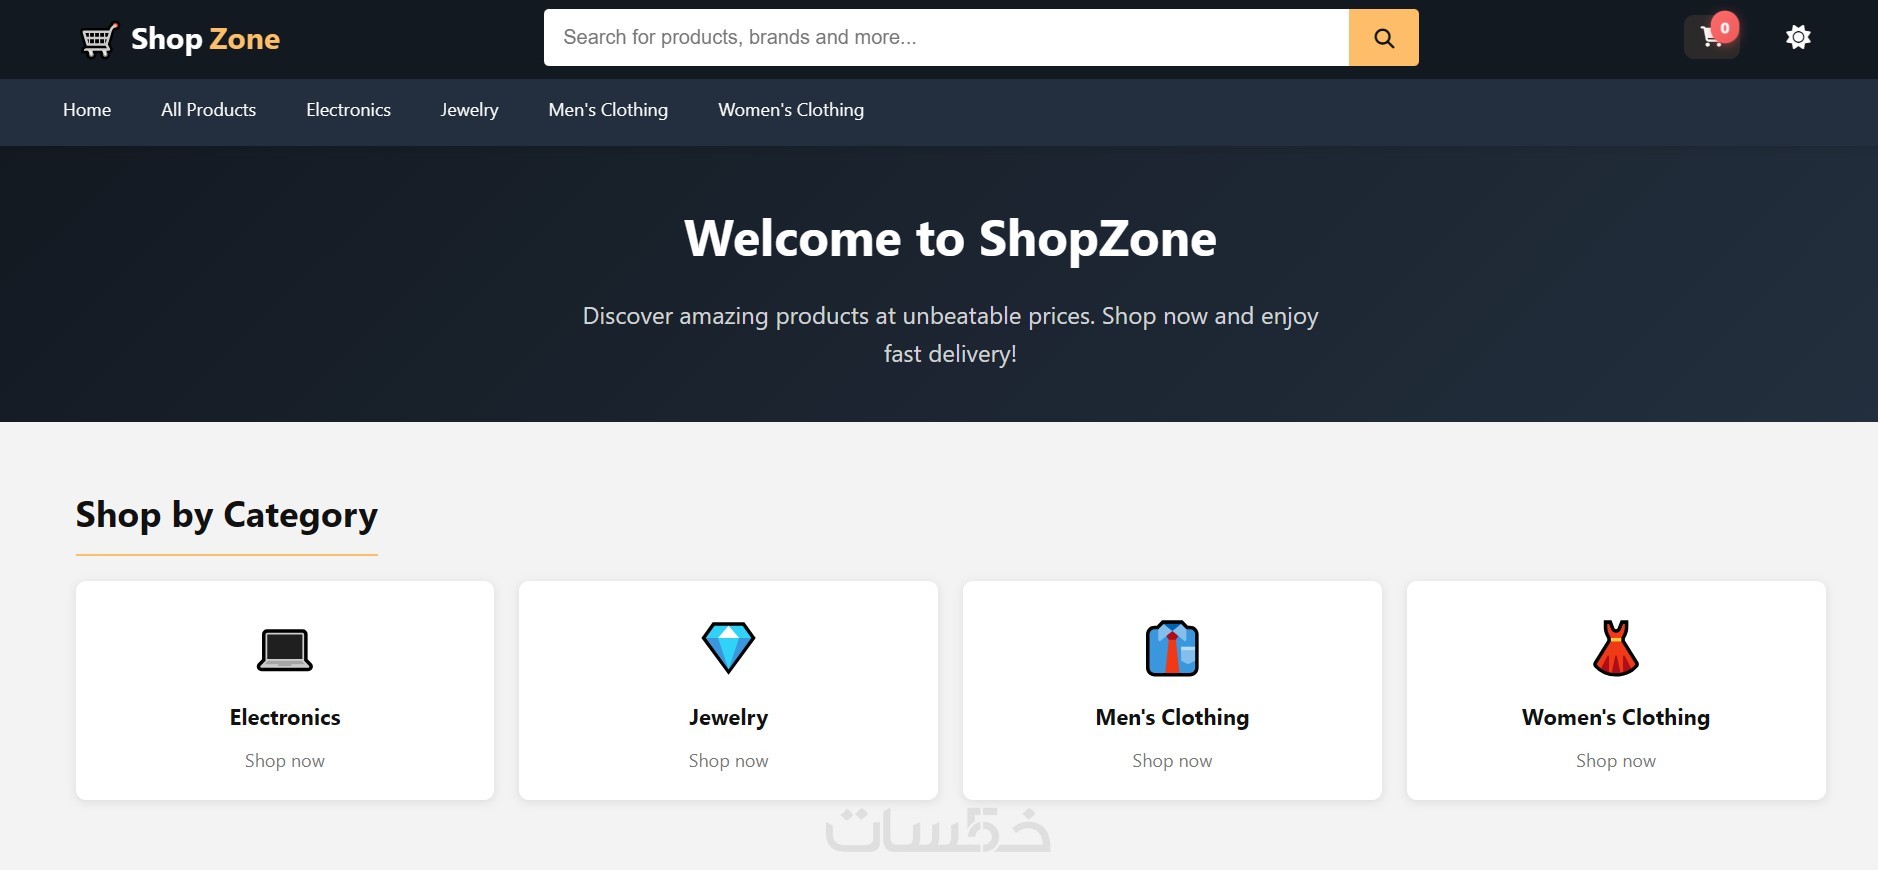Select Jewelry in the navigation bar

click(469, 110)
